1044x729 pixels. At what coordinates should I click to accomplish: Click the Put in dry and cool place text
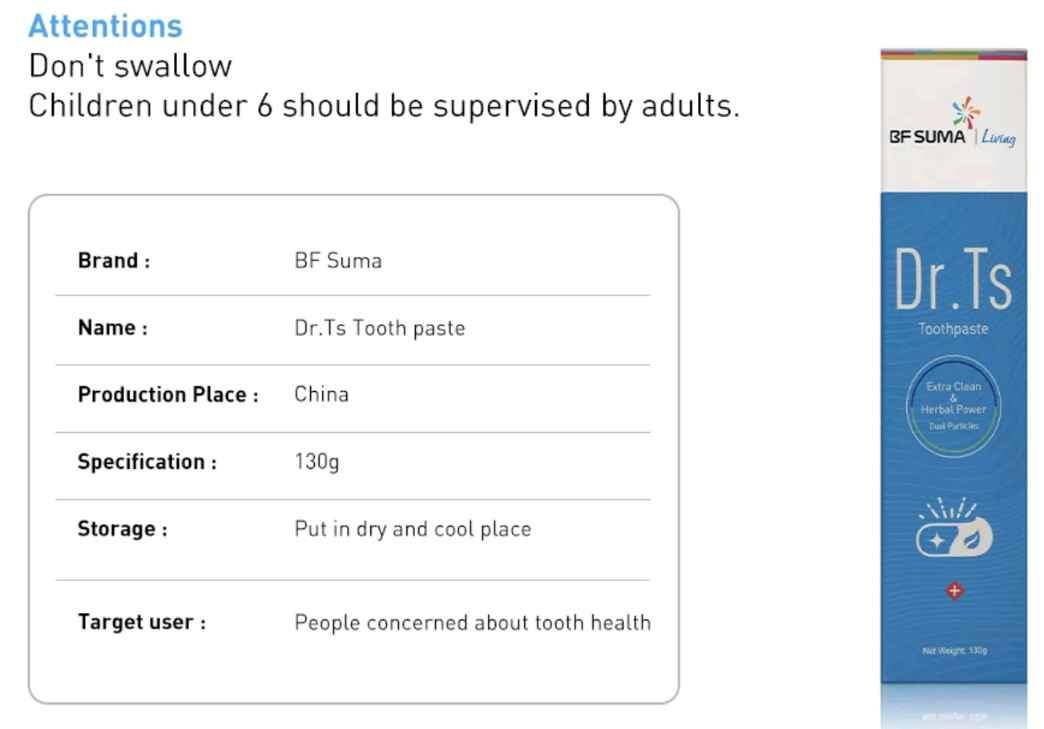(x=412, y=529)
